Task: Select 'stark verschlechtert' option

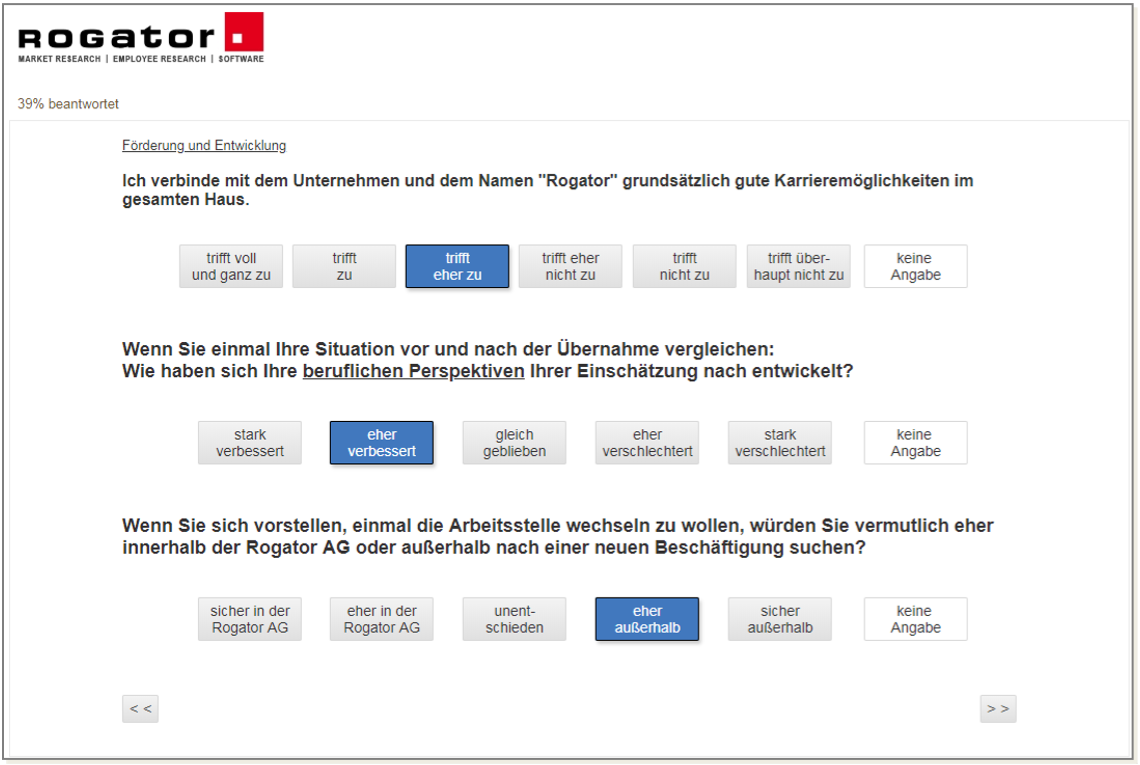Action: pos(780,443)
